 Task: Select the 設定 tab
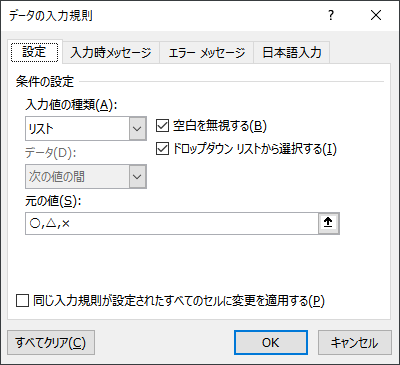35,52
